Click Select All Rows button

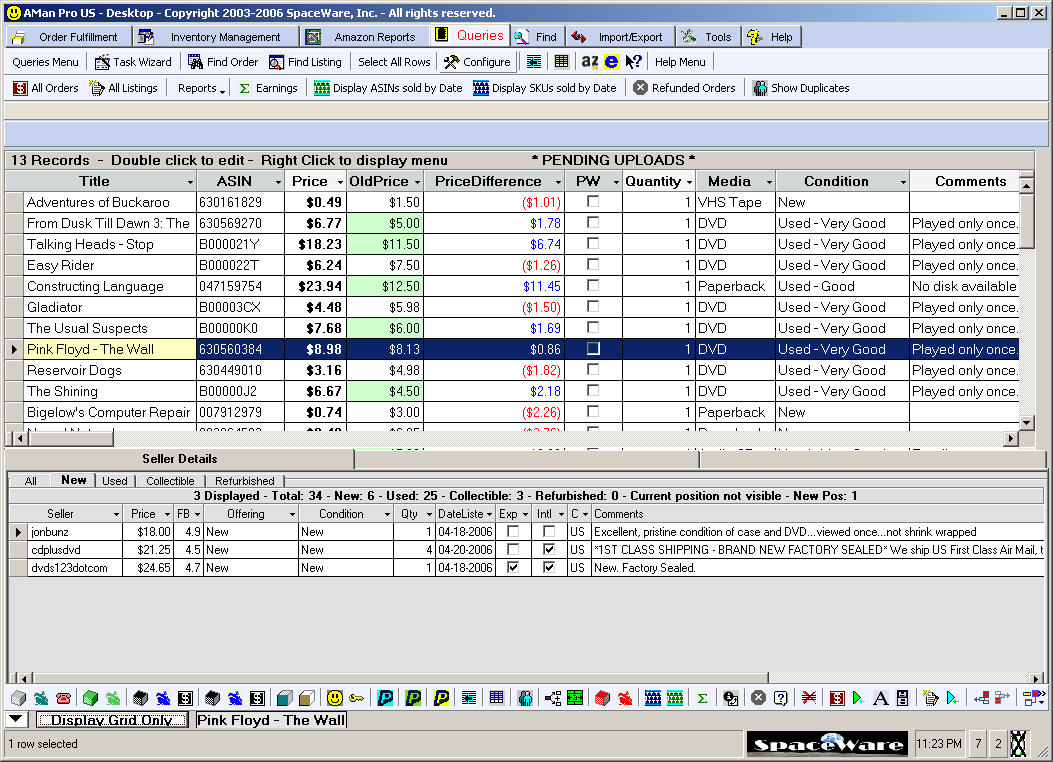pyautogui.click(x=394, y=62)
